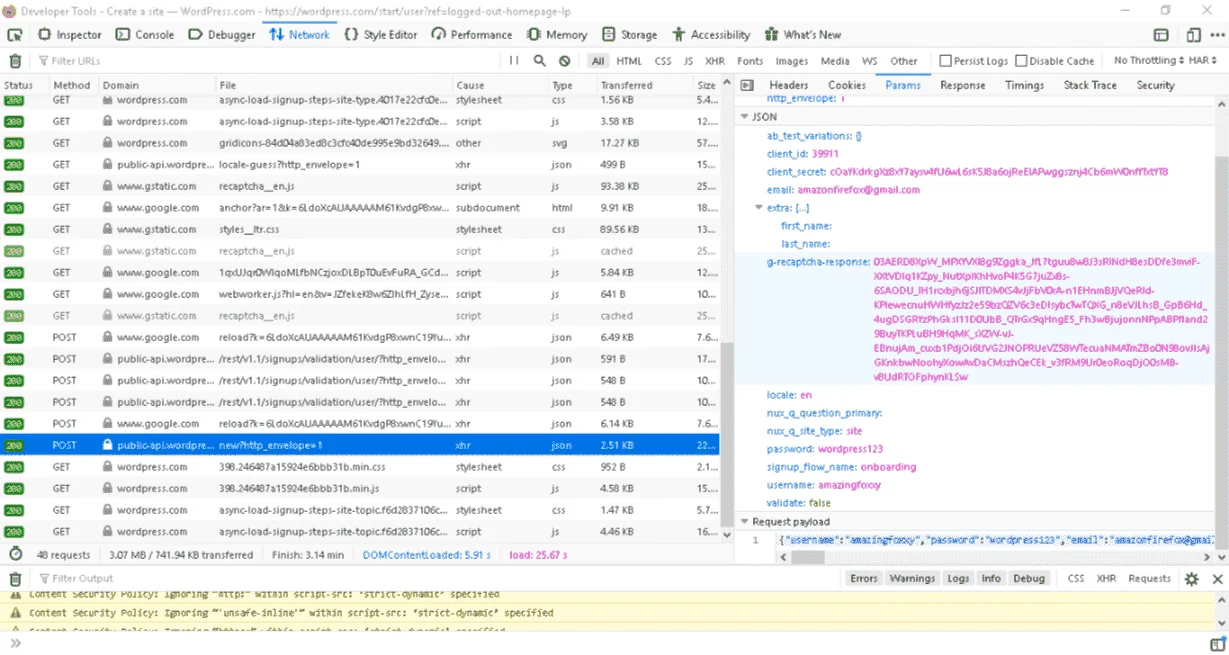Click the performance analysis stopwatch icon

coord(15,554)
